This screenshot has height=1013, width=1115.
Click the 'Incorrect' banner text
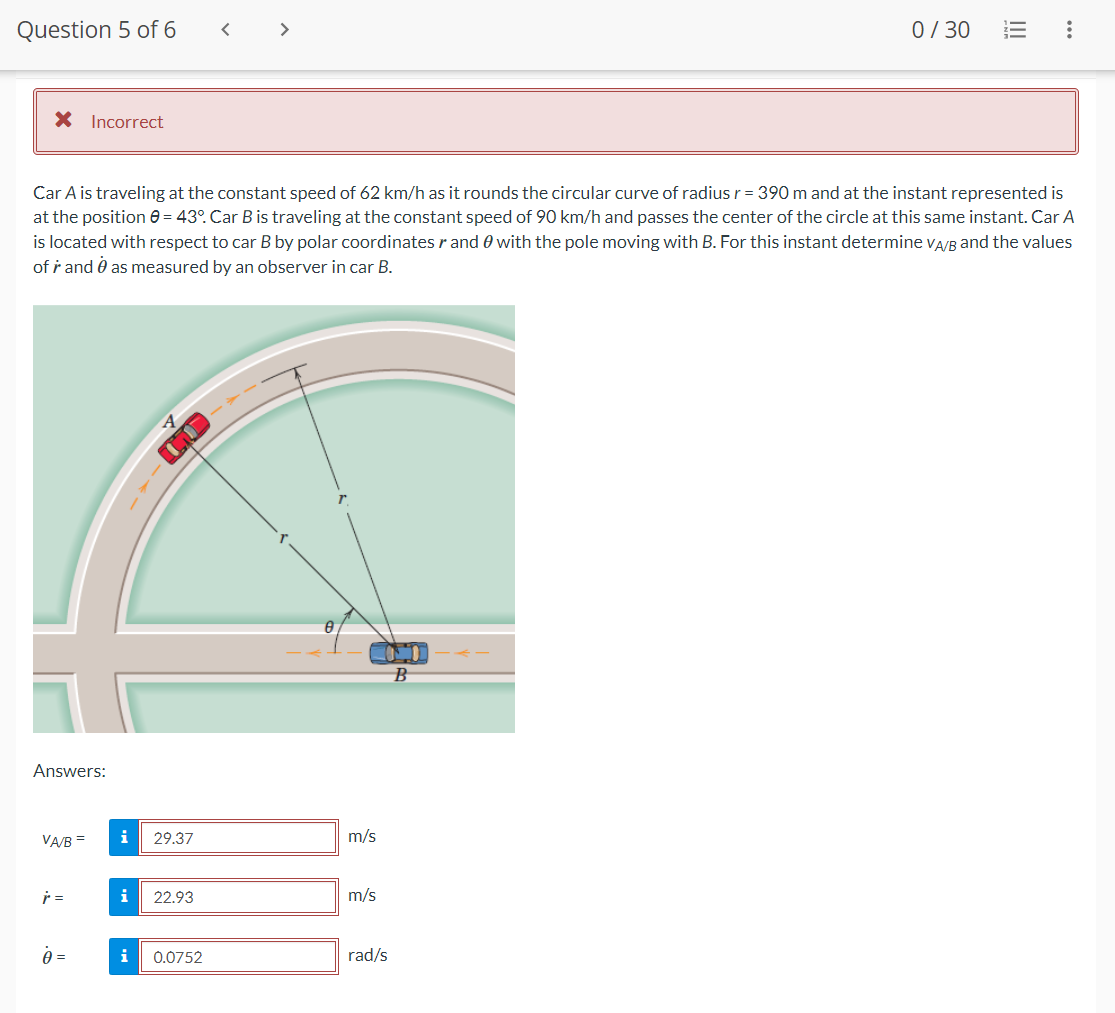(x=127, y=122)
